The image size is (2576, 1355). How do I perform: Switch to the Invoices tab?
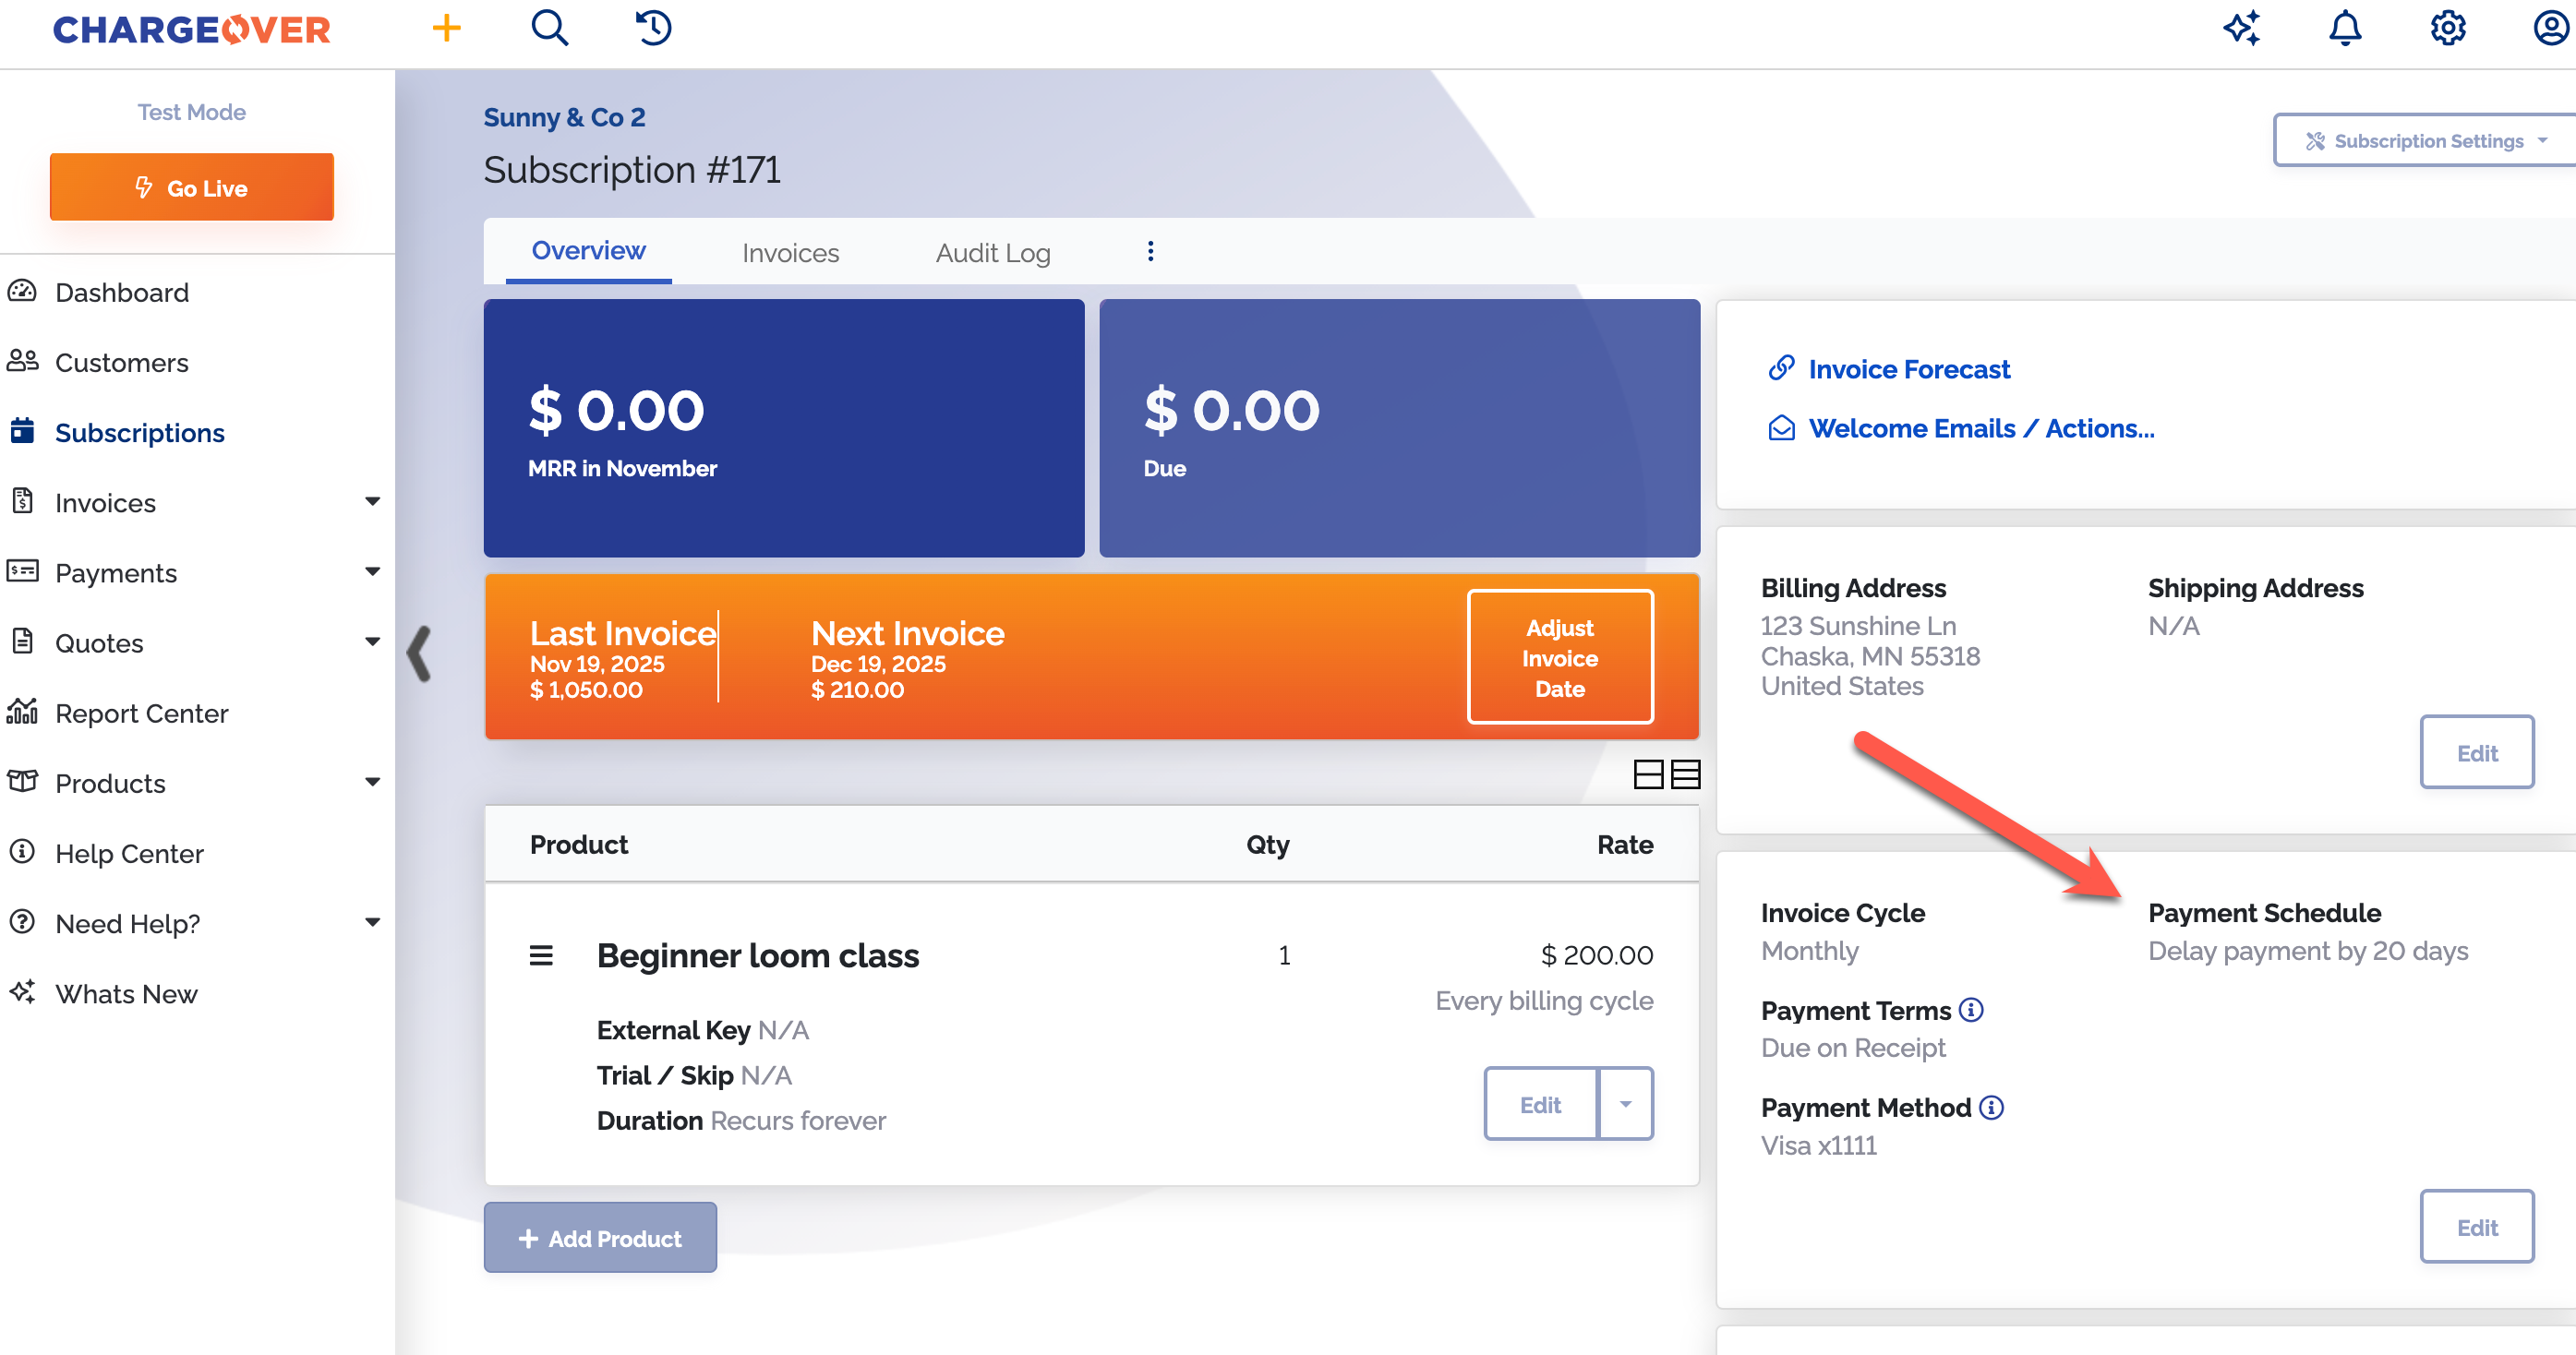(790, 253)
